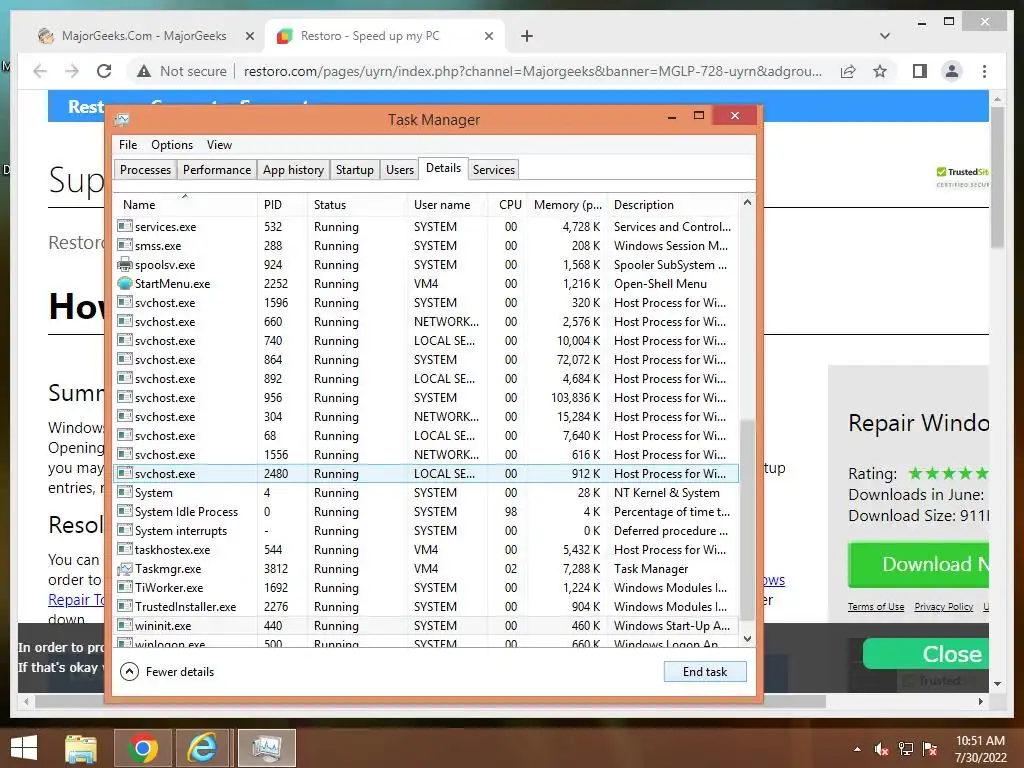Open a new Chrome tab
Screen dimensions: 1024x768
527,36
